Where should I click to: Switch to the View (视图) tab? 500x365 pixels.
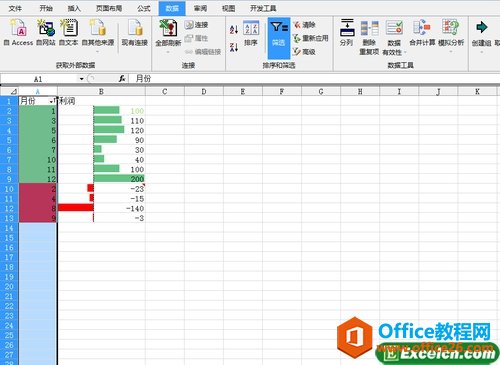(228, 8)
